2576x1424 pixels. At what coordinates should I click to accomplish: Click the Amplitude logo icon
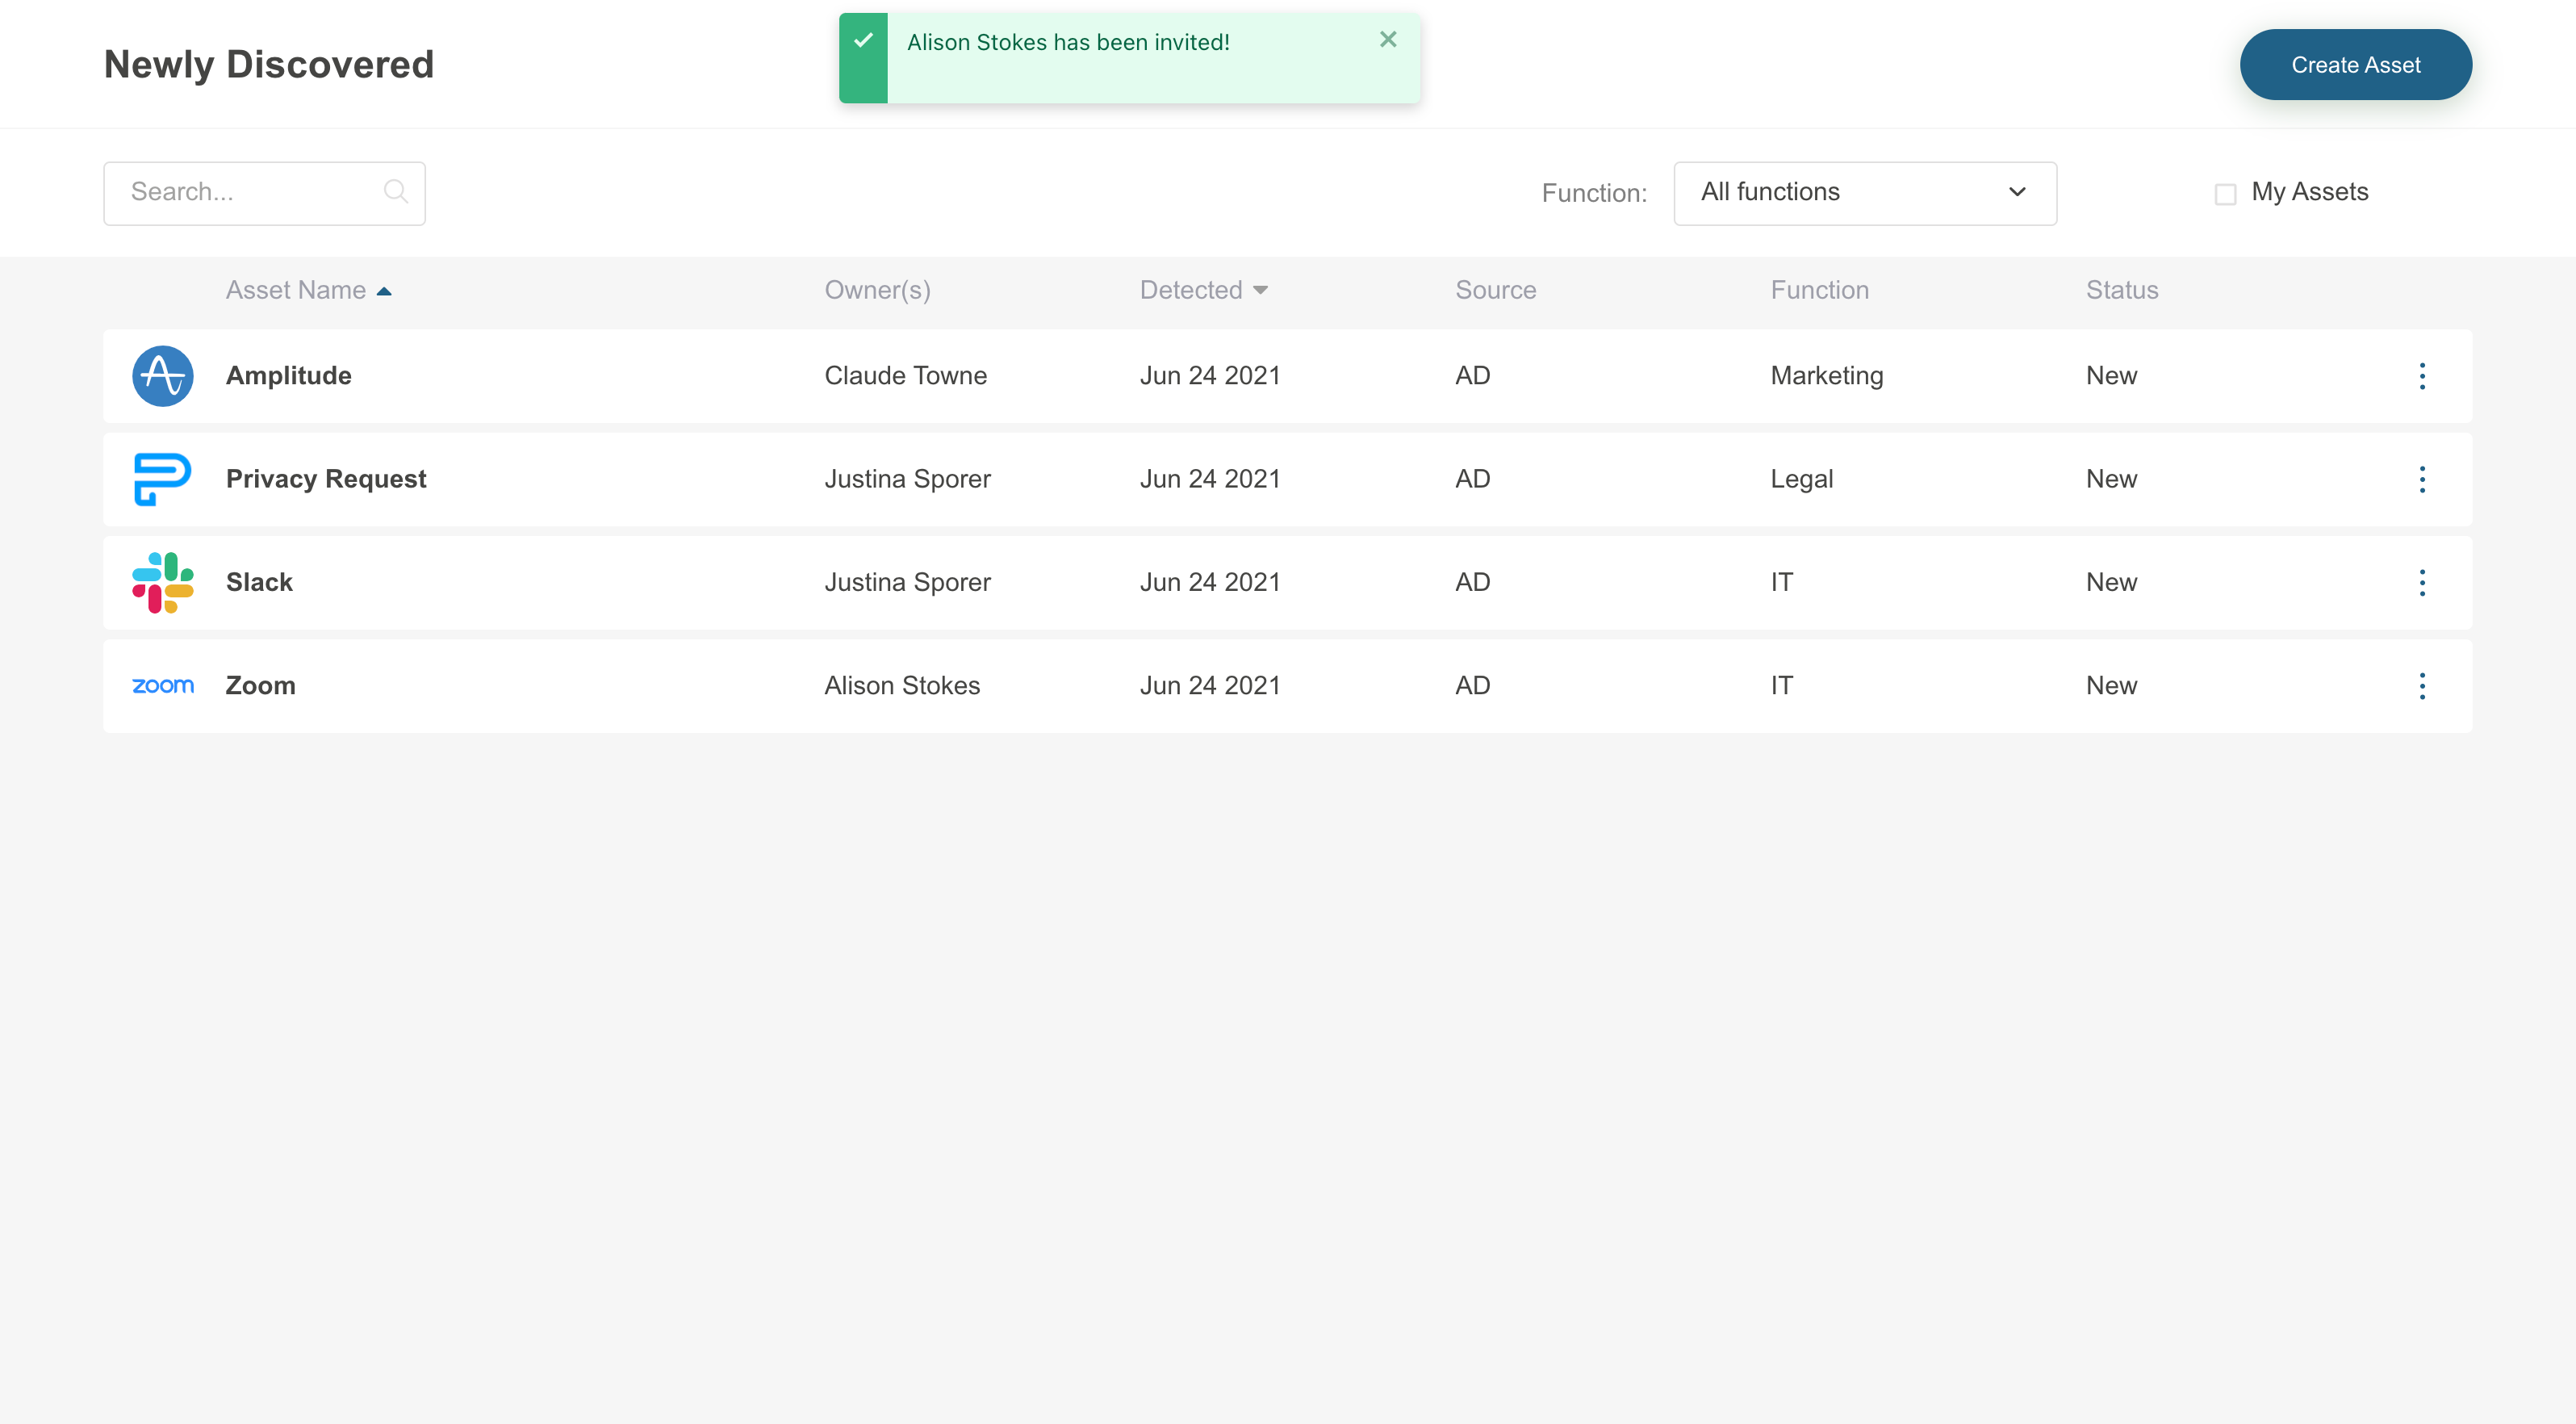pyautogui.click(x=162, y=376)
